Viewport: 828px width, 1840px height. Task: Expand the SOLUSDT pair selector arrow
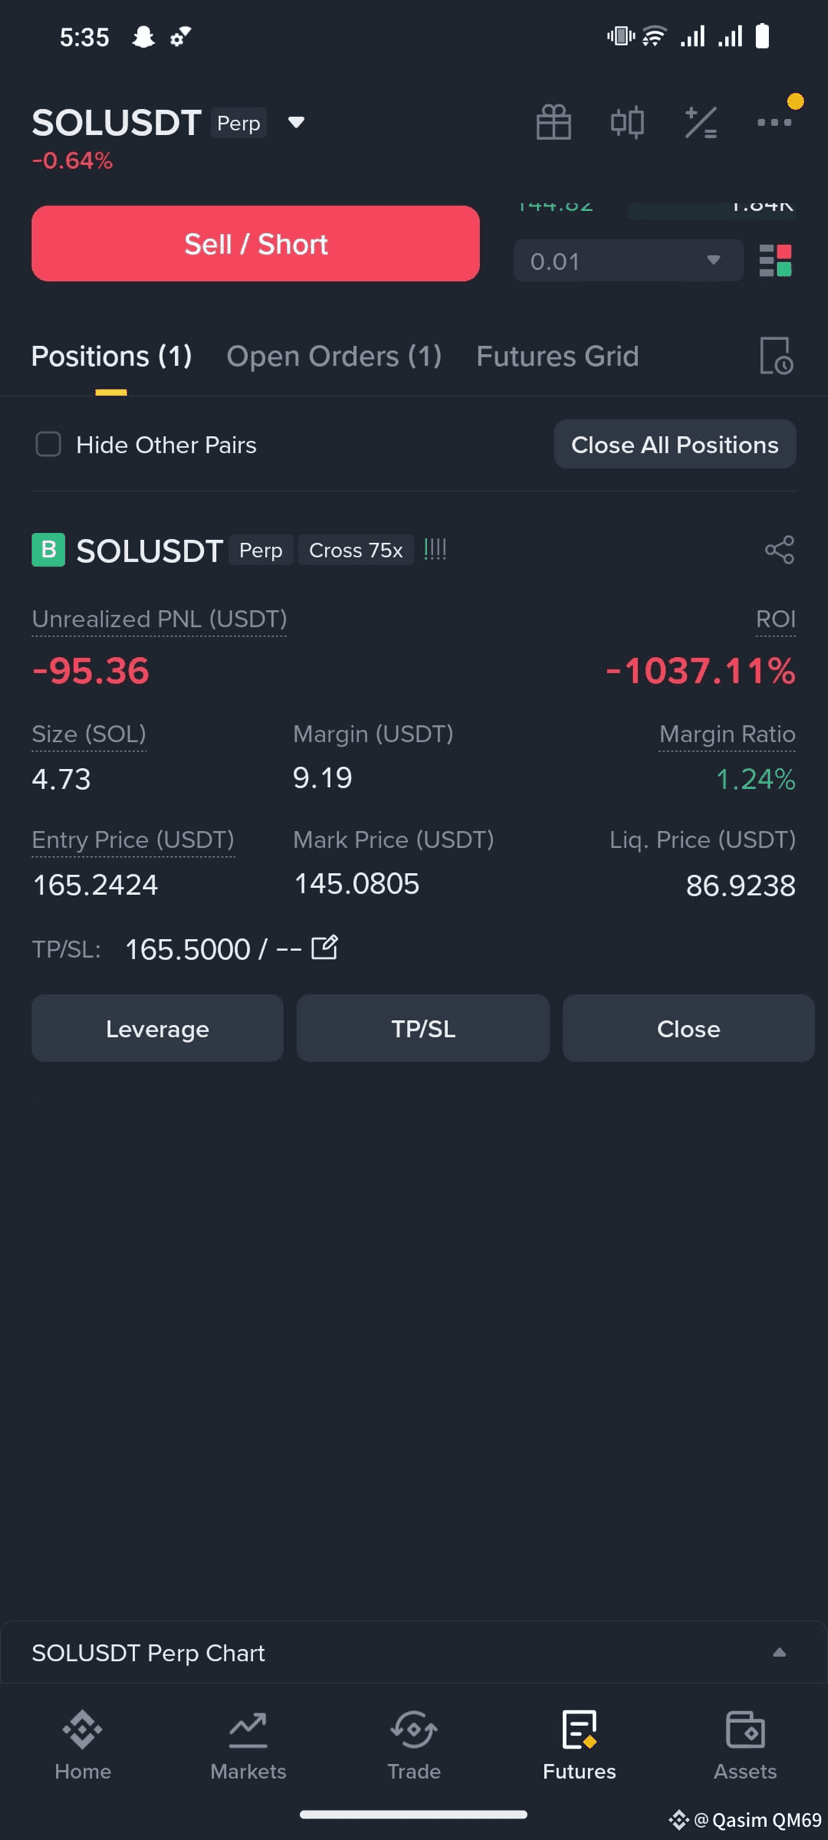click(296, 122)
